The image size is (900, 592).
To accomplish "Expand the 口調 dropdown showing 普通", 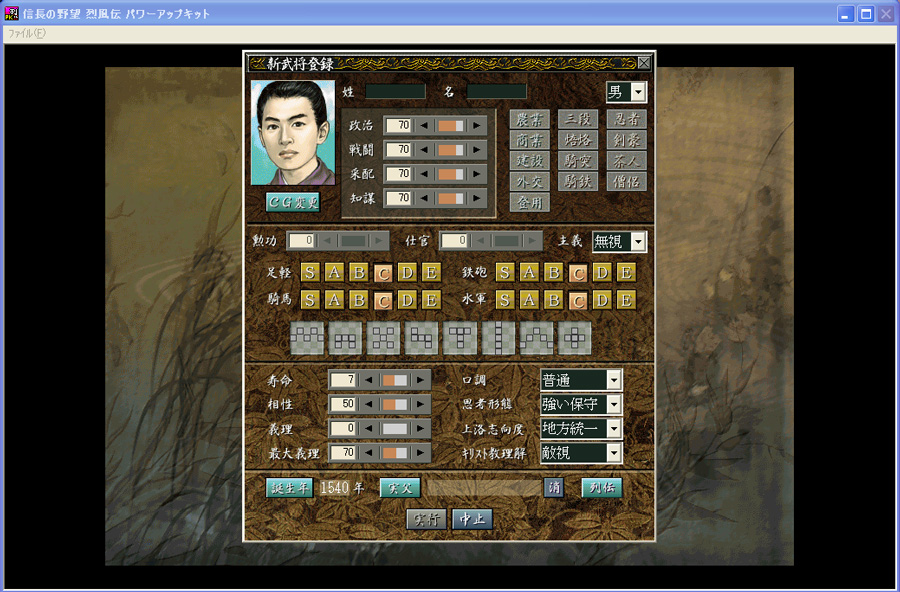I will (x=614, y=380).
